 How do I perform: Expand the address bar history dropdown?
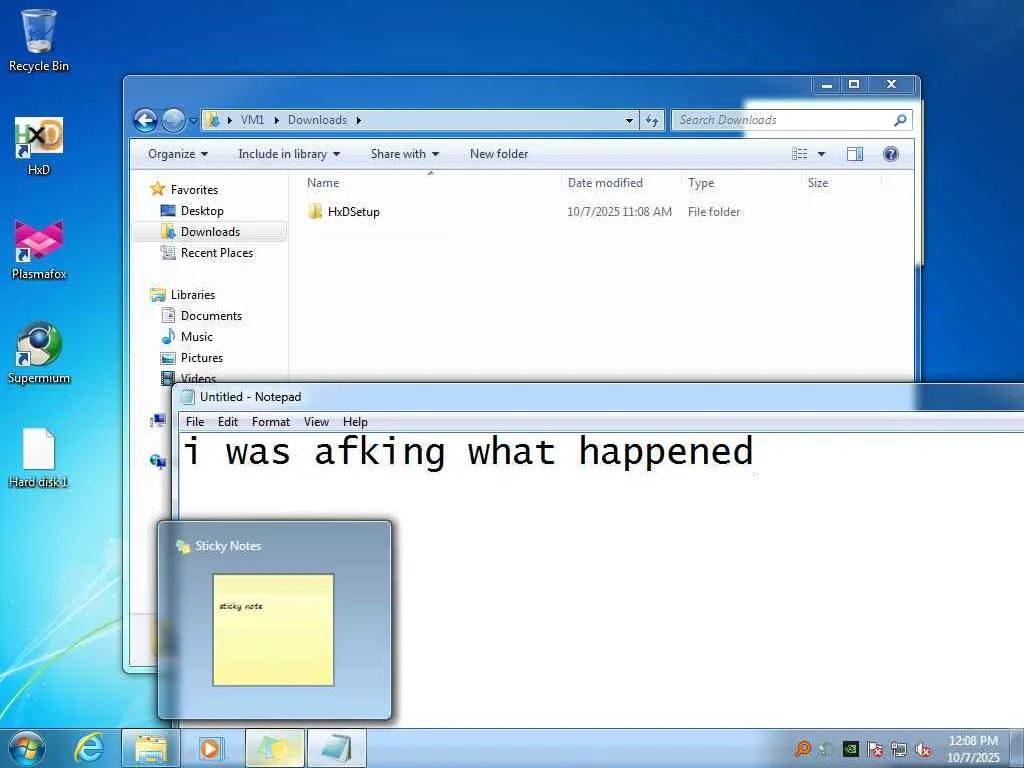pyautogui.click(x=629, y=120)
